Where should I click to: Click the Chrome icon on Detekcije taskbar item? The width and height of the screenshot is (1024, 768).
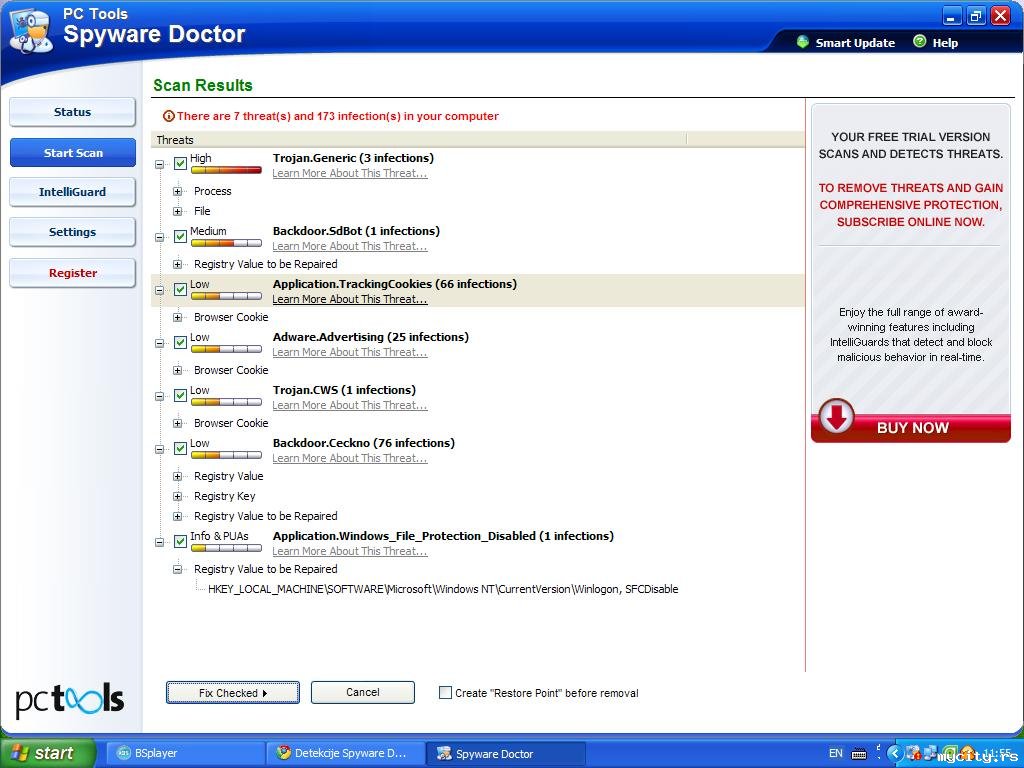point(283,753)
